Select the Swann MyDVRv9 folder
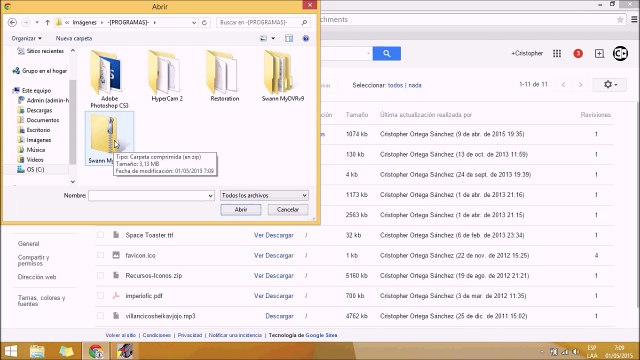The width and height of the screenshot is (640, 360). click(282, 76)
